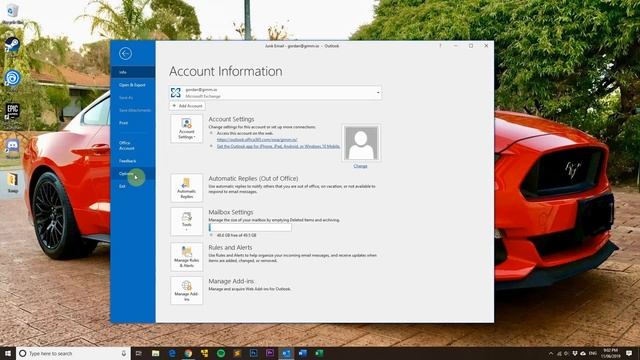Open the taskbar clock and date
The image size is (640, 360).
(x=611, y=353)
